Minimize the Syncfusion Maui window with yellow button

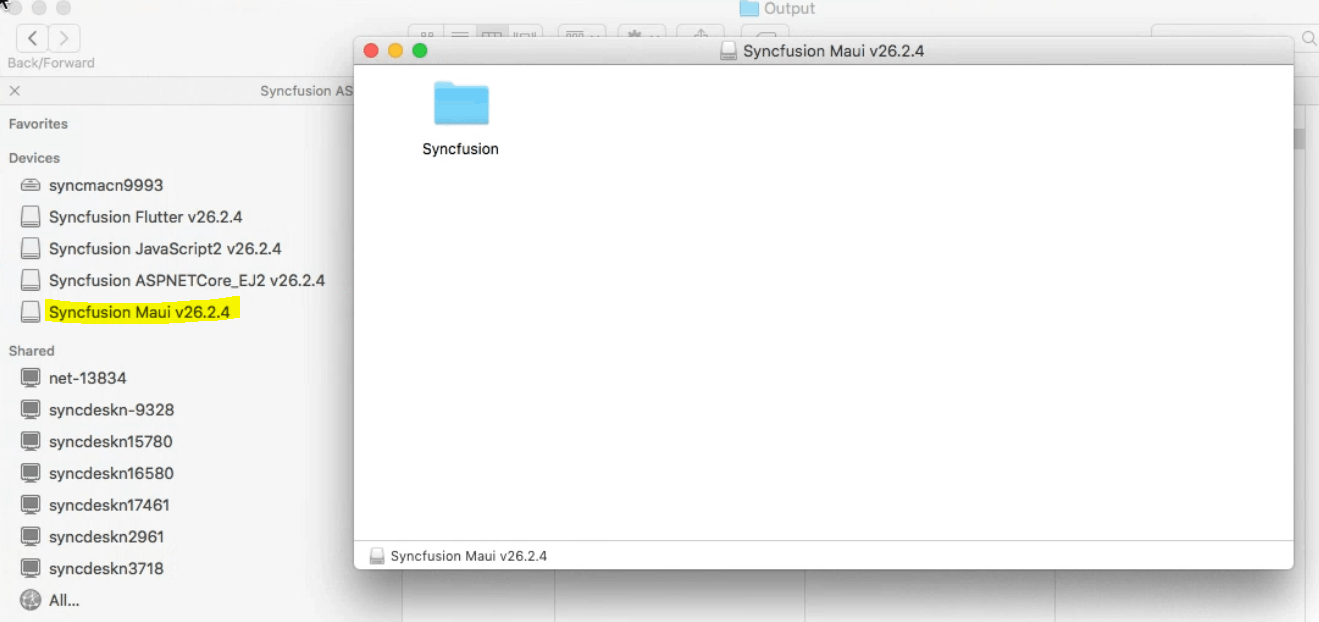[395, 51]
